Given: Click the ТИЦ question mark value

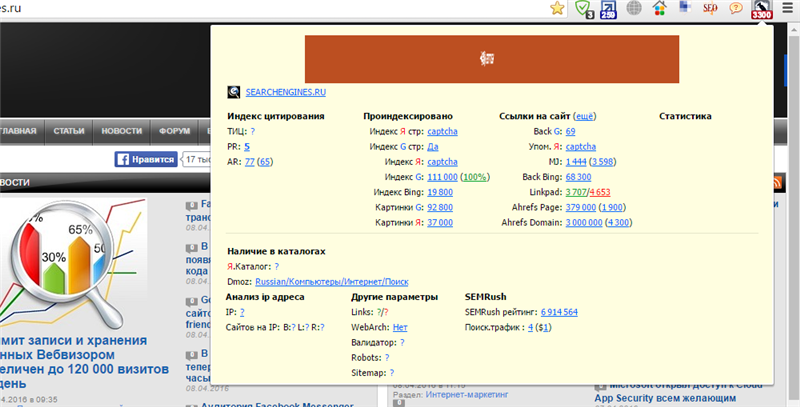Looking at the screenshot, I should coord(253,132).
